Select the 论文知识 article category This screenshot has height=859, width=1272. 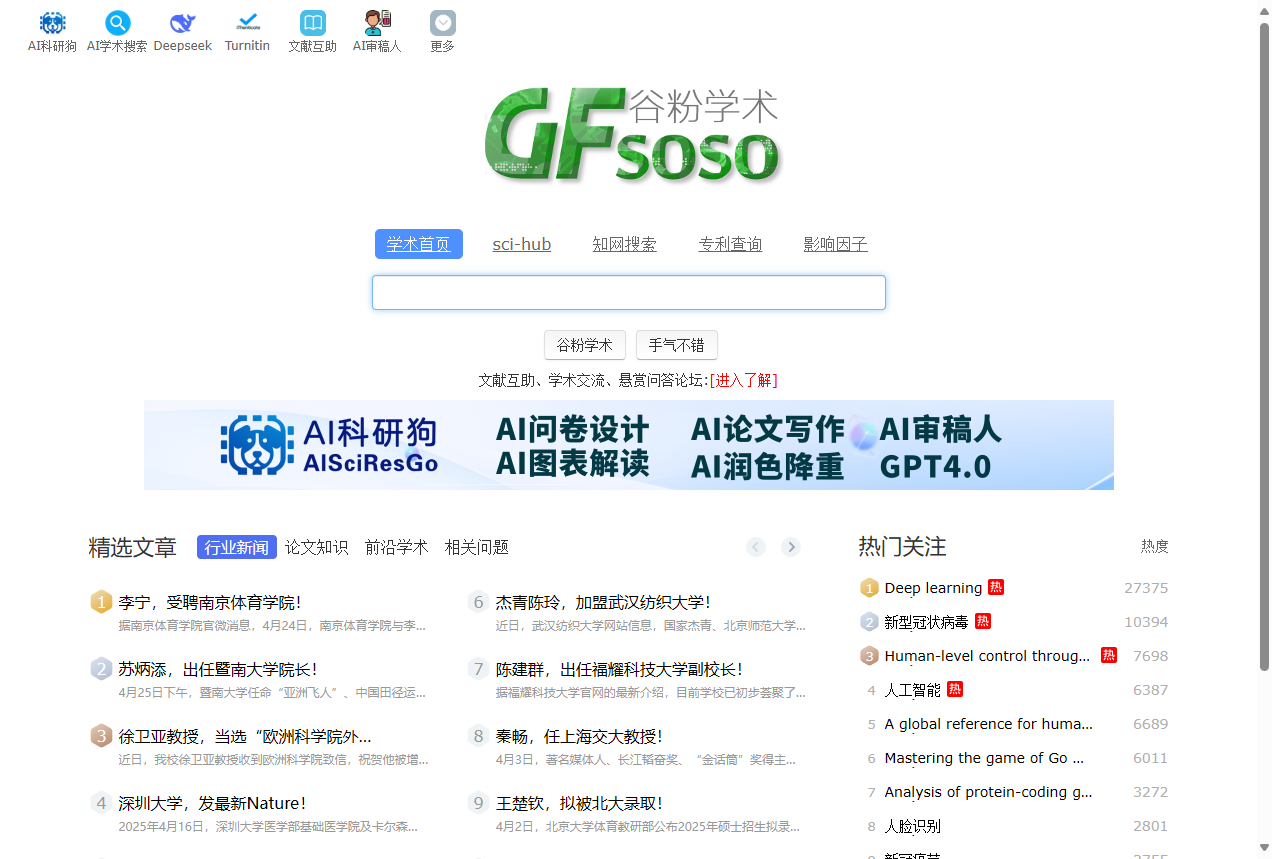[x=316, y=547]
